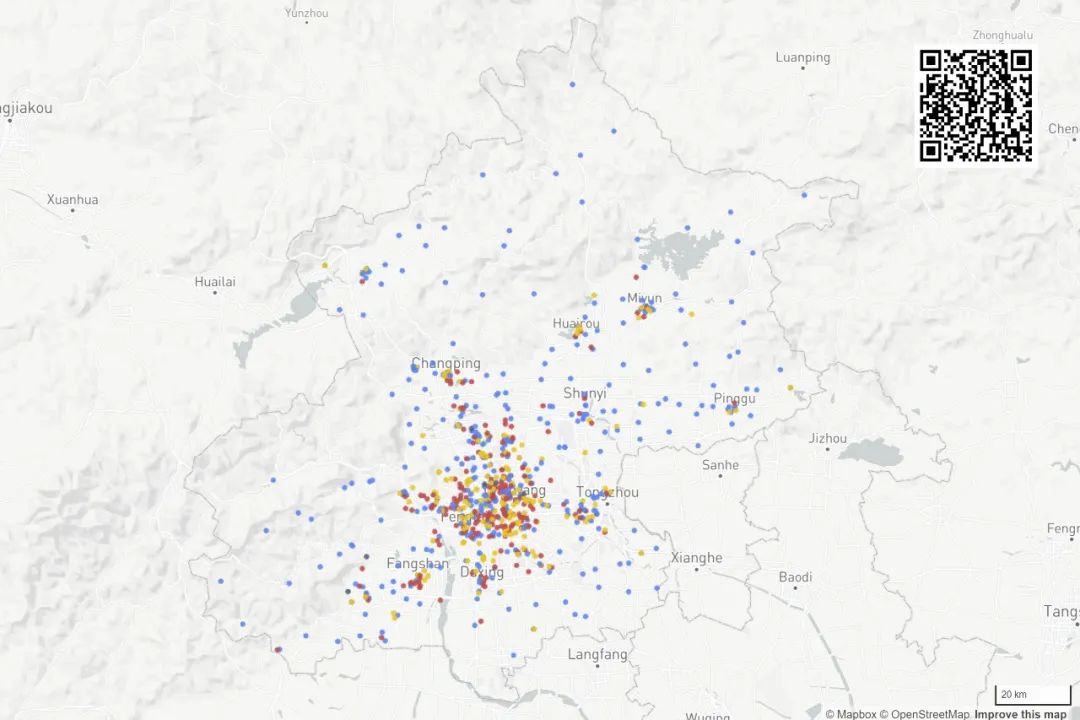Click the Huairou district label
The width and height of the screenshot is (1080, 720).
(576, 323)
